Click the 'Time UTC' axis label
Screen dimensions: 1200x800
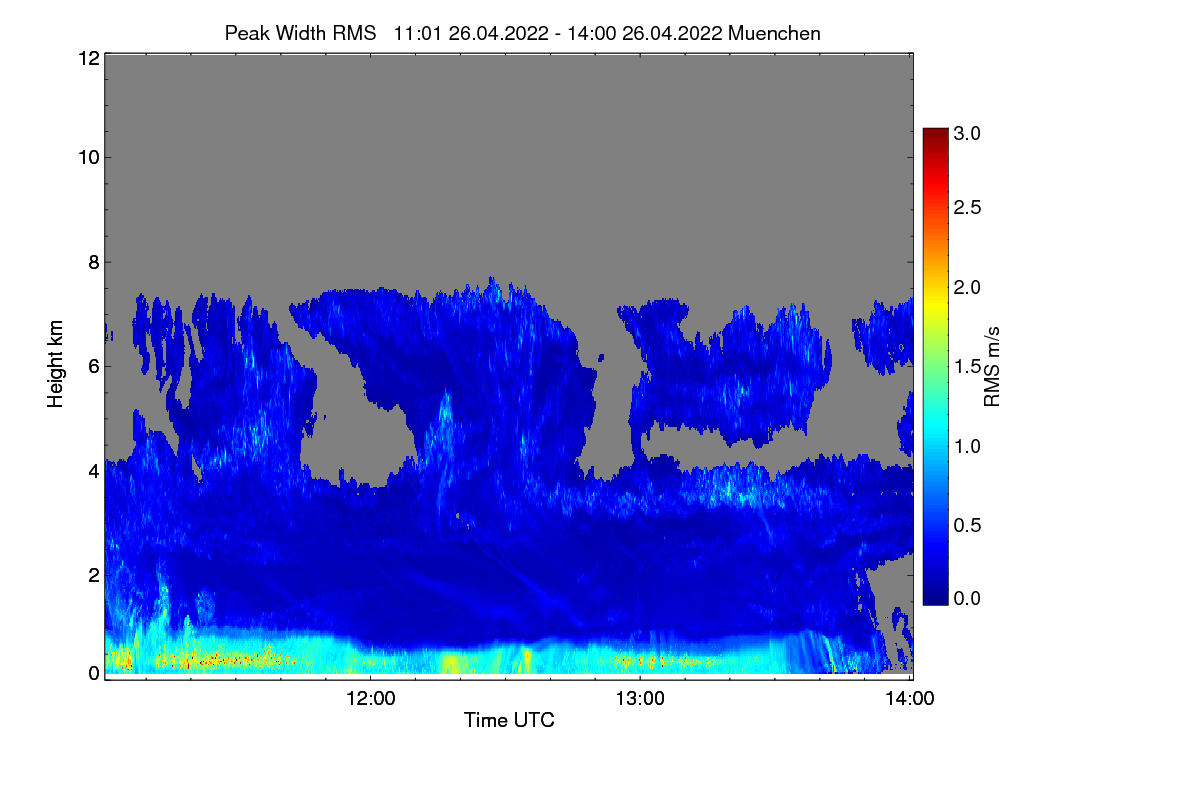[x=509, y=720]
